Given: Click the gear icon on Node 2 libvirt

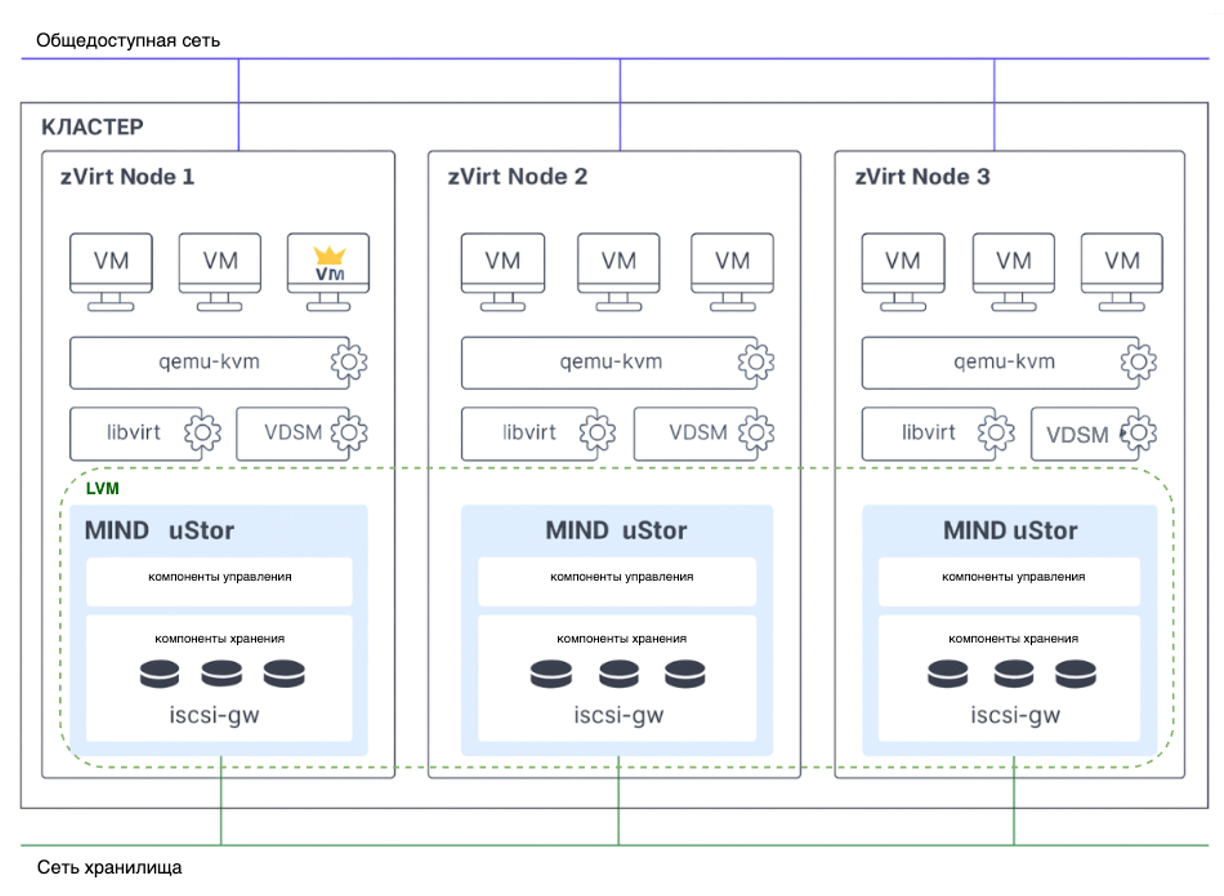Looking at the screenshot, I should (597, 433).
